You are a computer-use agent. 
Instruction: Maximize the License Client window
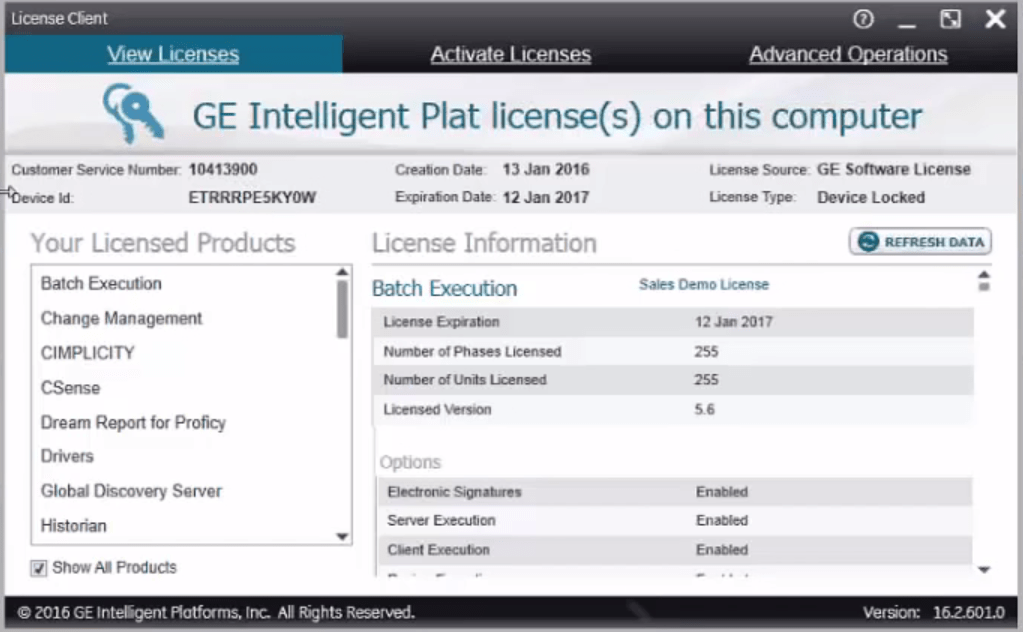click(x=951, y=19)
